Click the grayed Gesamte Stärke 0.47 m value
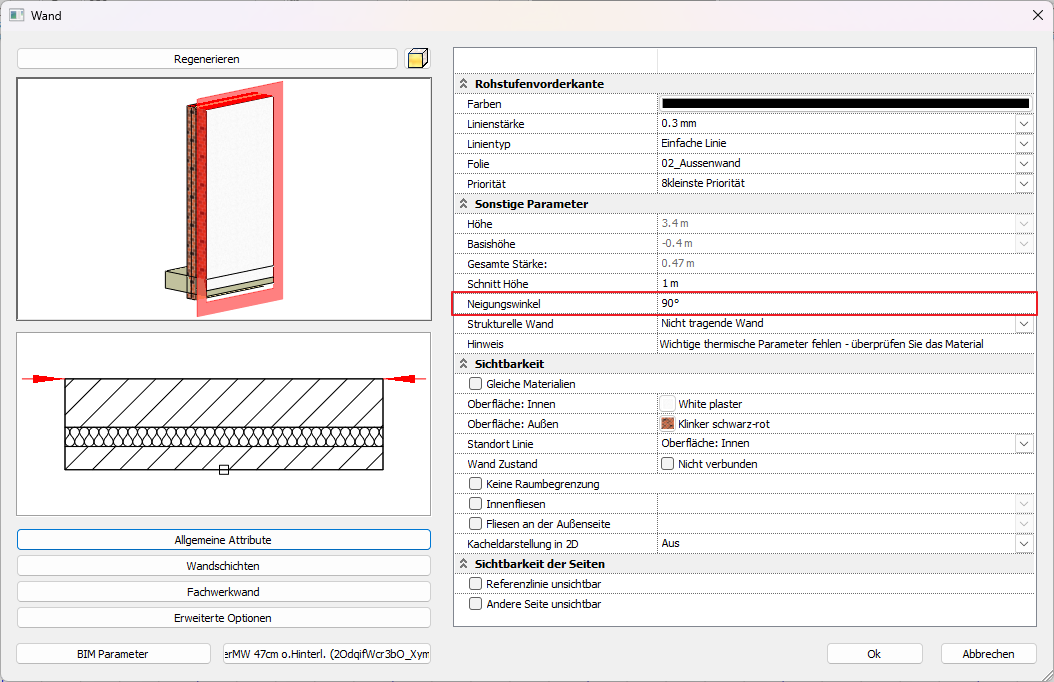The width and height of the screenshot is (1054, 682). coord(678,263)
